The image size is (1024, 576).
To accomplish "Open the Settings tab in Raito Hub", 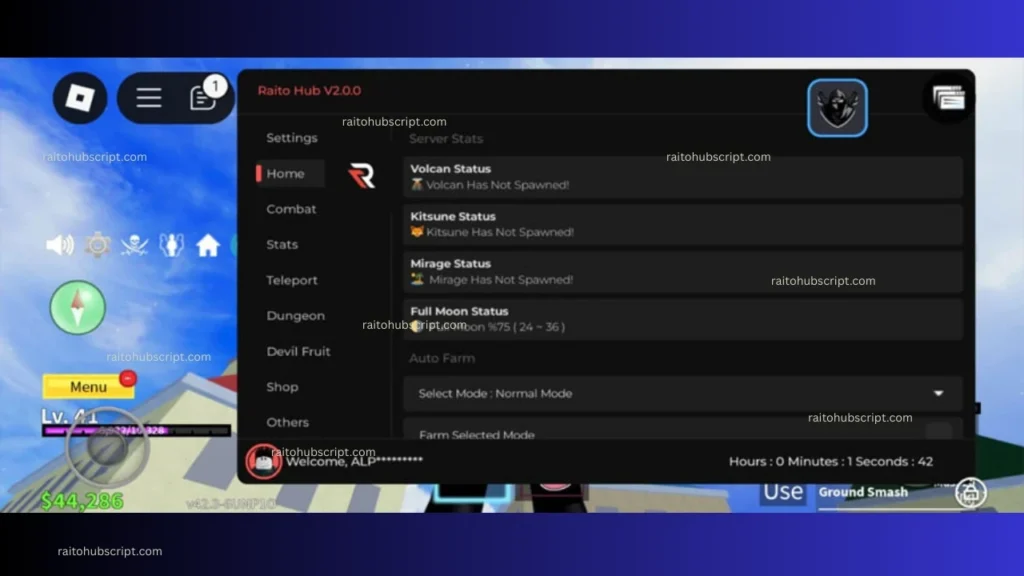I will click(292, 138).
